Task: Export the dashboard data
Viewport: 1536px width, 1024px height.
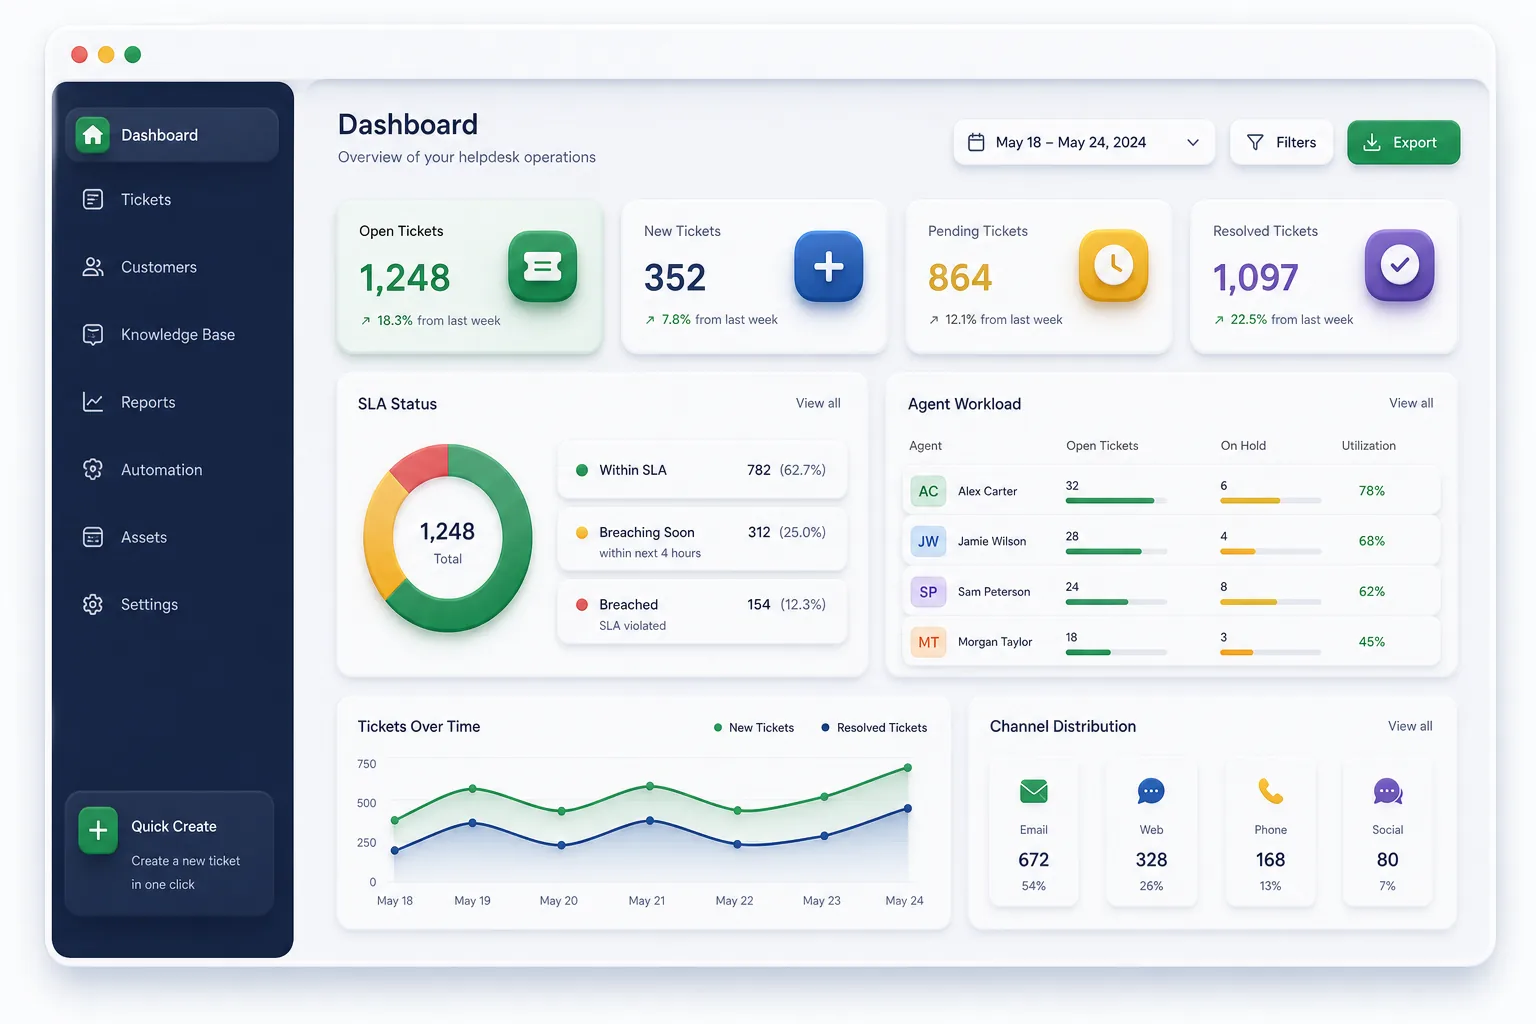Action: pyautogui.click(x=1403, y=142)
